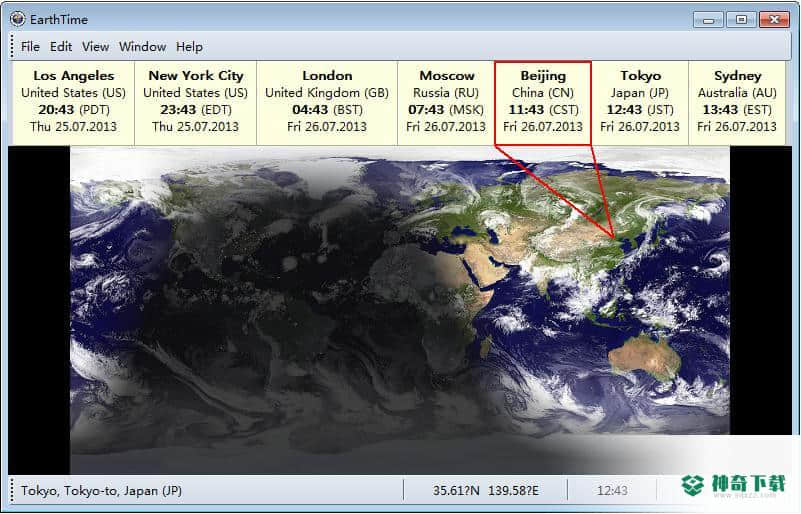
Task: Maximize the EarthTime window
Action: coord(741,20)
